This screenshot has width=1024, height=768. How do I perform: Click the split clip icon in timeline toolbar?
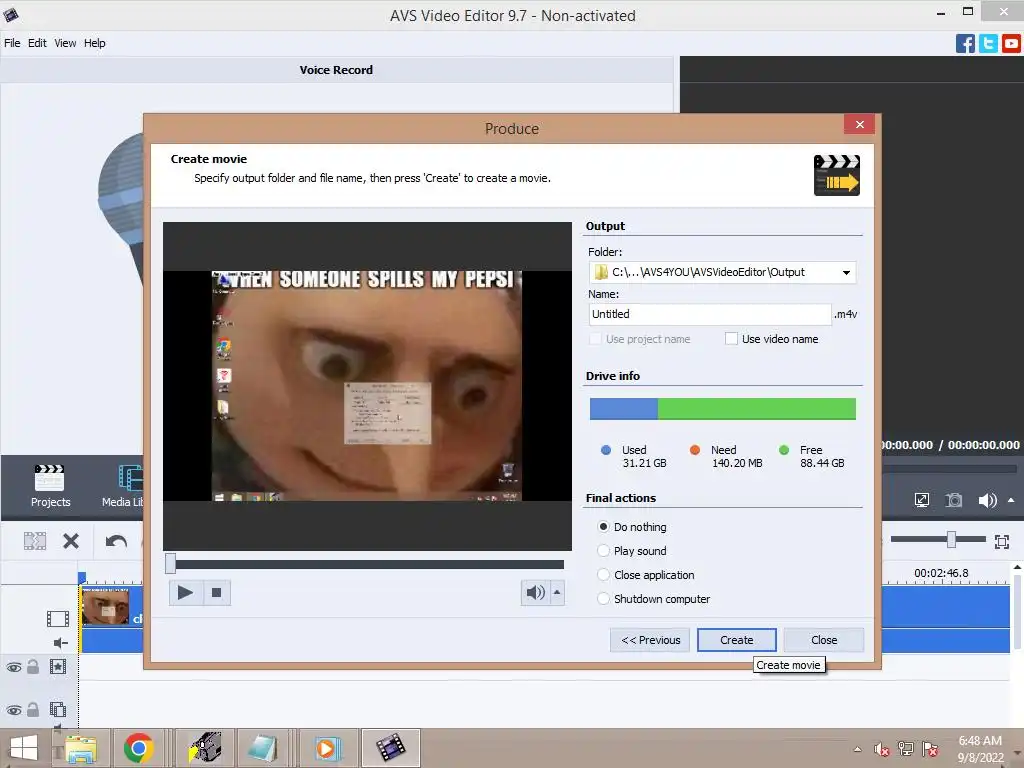coord(35,541)
